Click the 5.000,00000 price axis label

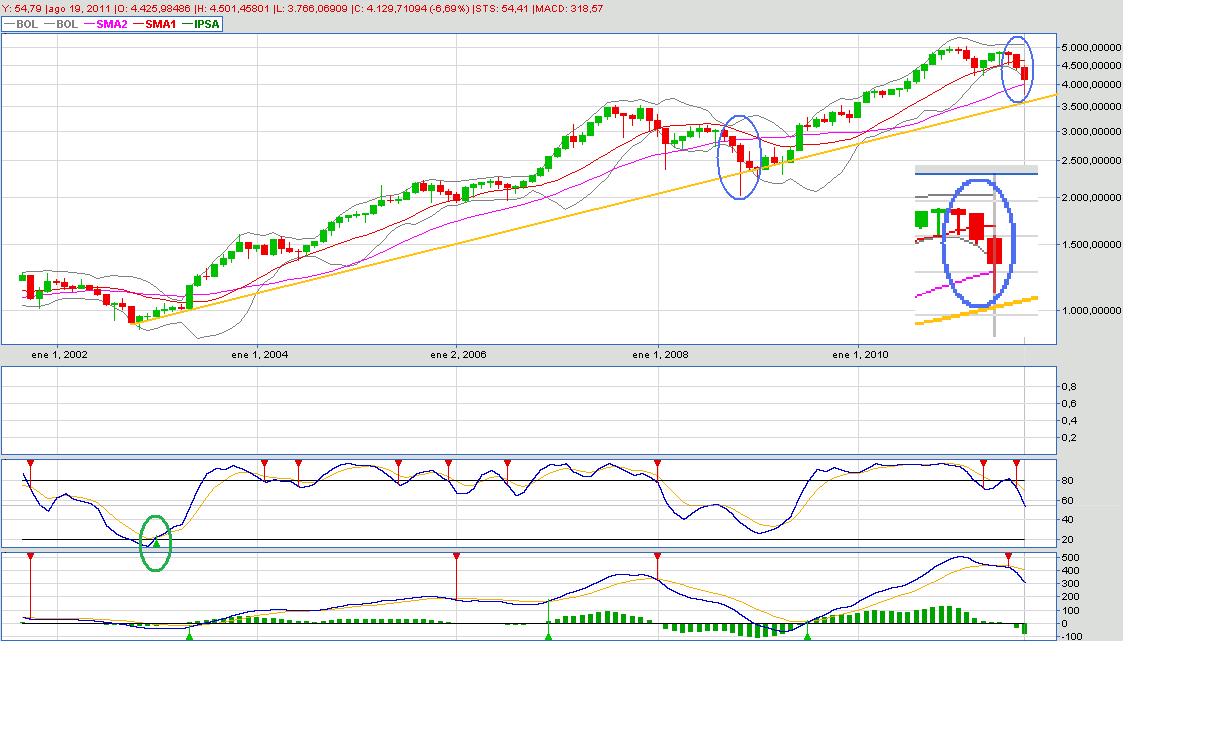pos(1090,47)
